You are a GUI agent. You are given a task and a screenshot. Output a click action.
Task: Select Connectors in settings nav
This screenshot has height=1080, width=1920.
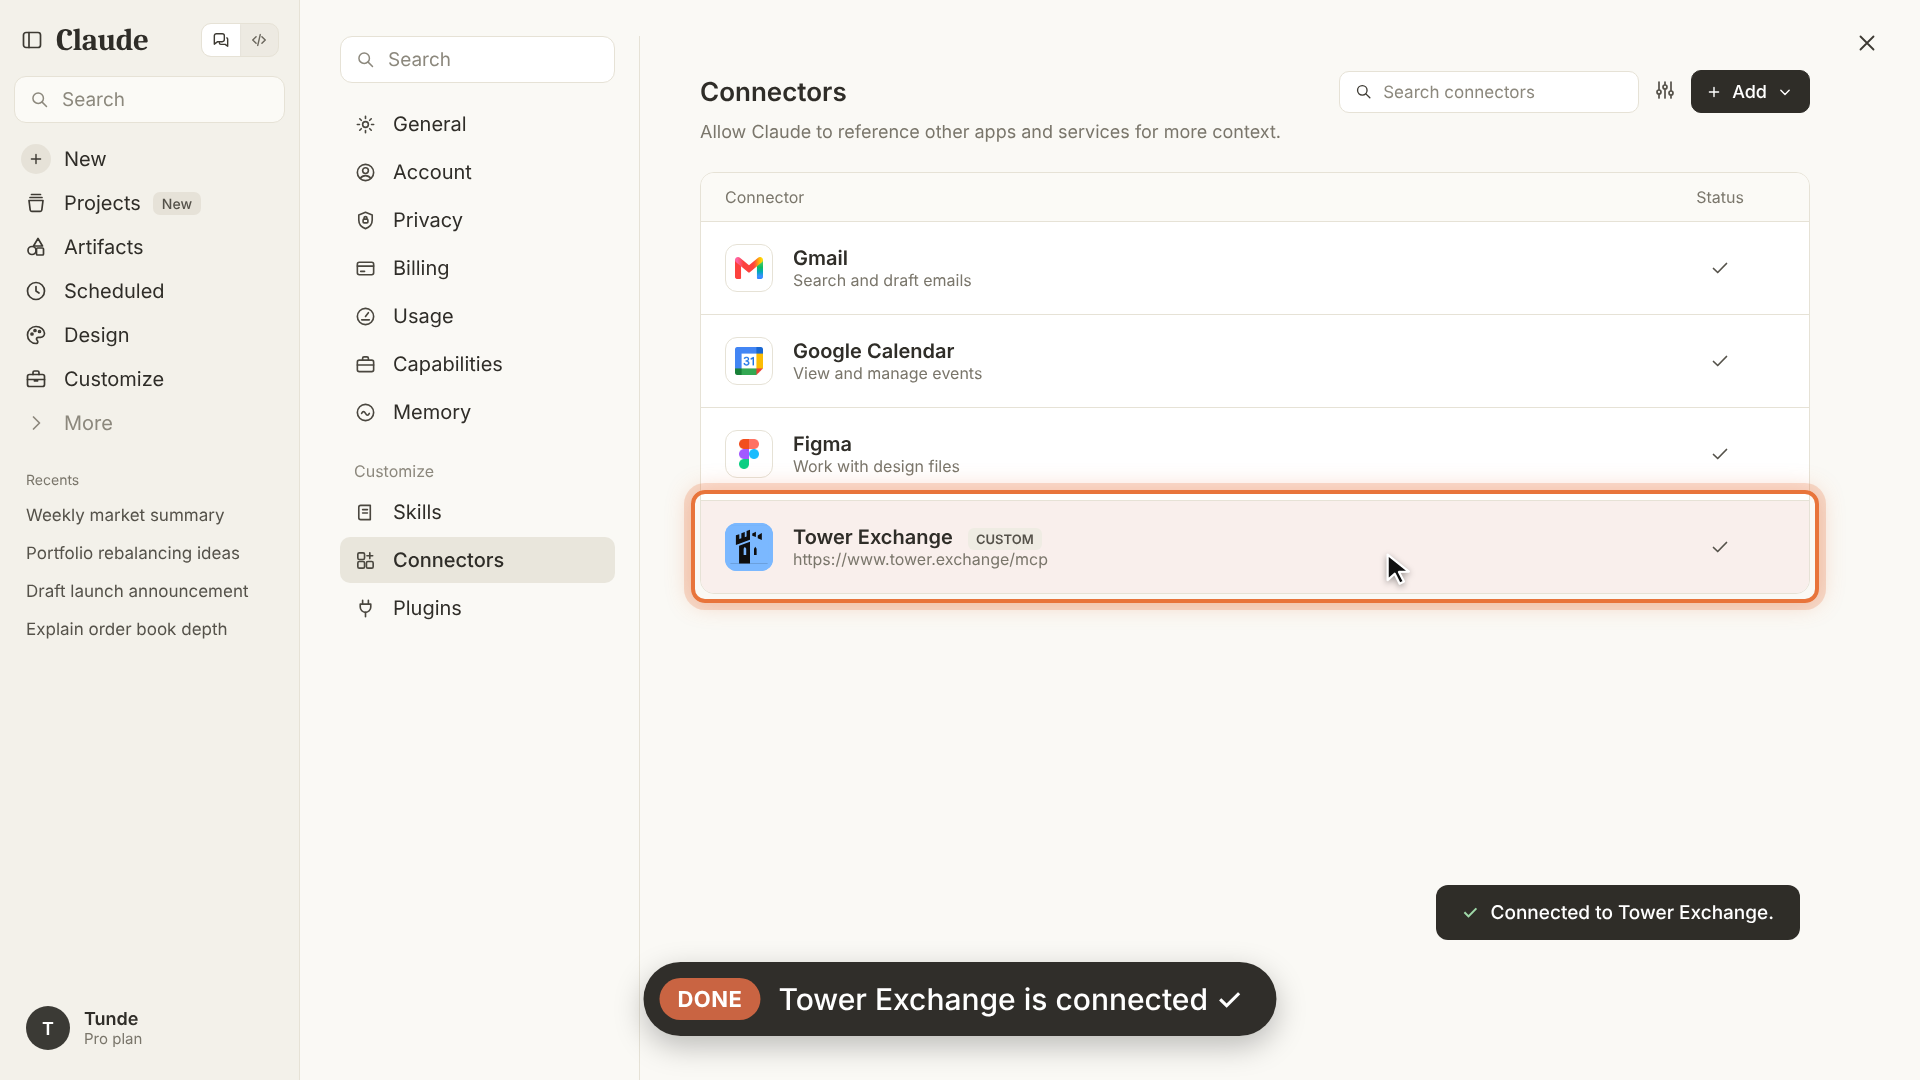[477, 560]
